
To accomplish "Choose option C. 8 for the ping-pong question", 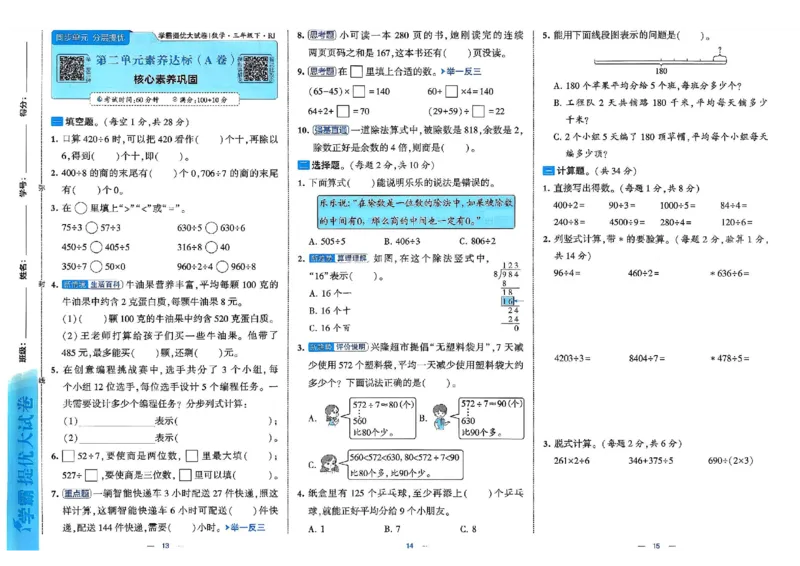I will tap(468, 529).
